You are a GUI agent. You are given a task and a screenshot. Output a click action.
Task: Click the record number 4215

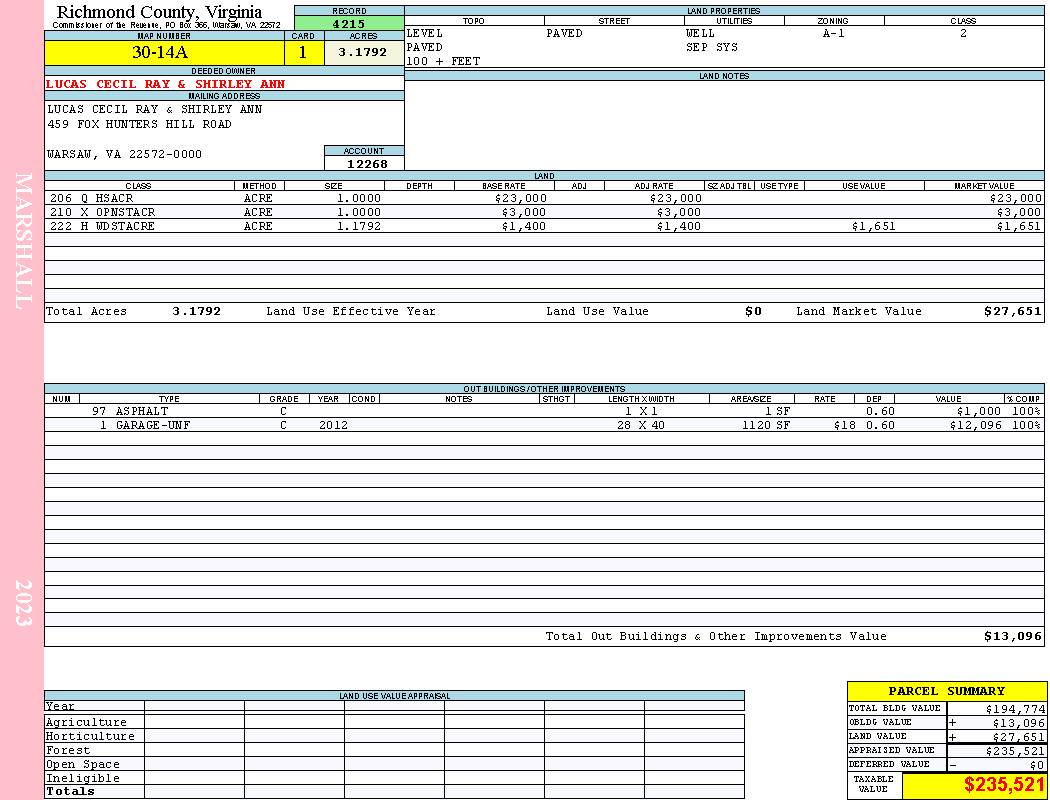349,23
